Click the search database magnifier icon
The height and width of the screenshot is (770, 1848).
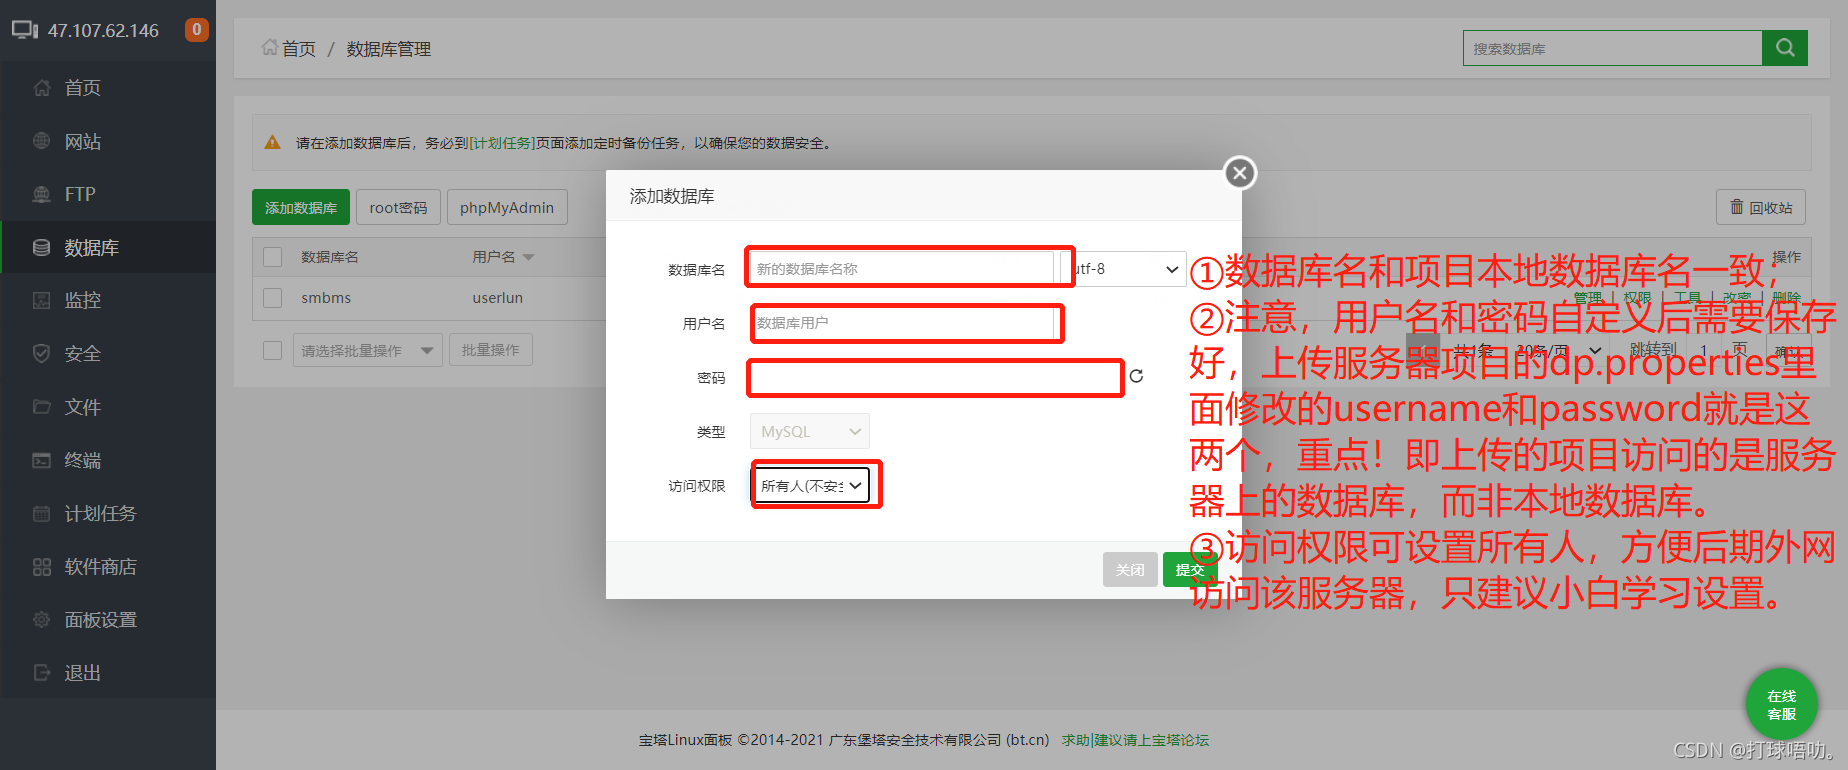pyautogui.click(x=1784, y=48)
